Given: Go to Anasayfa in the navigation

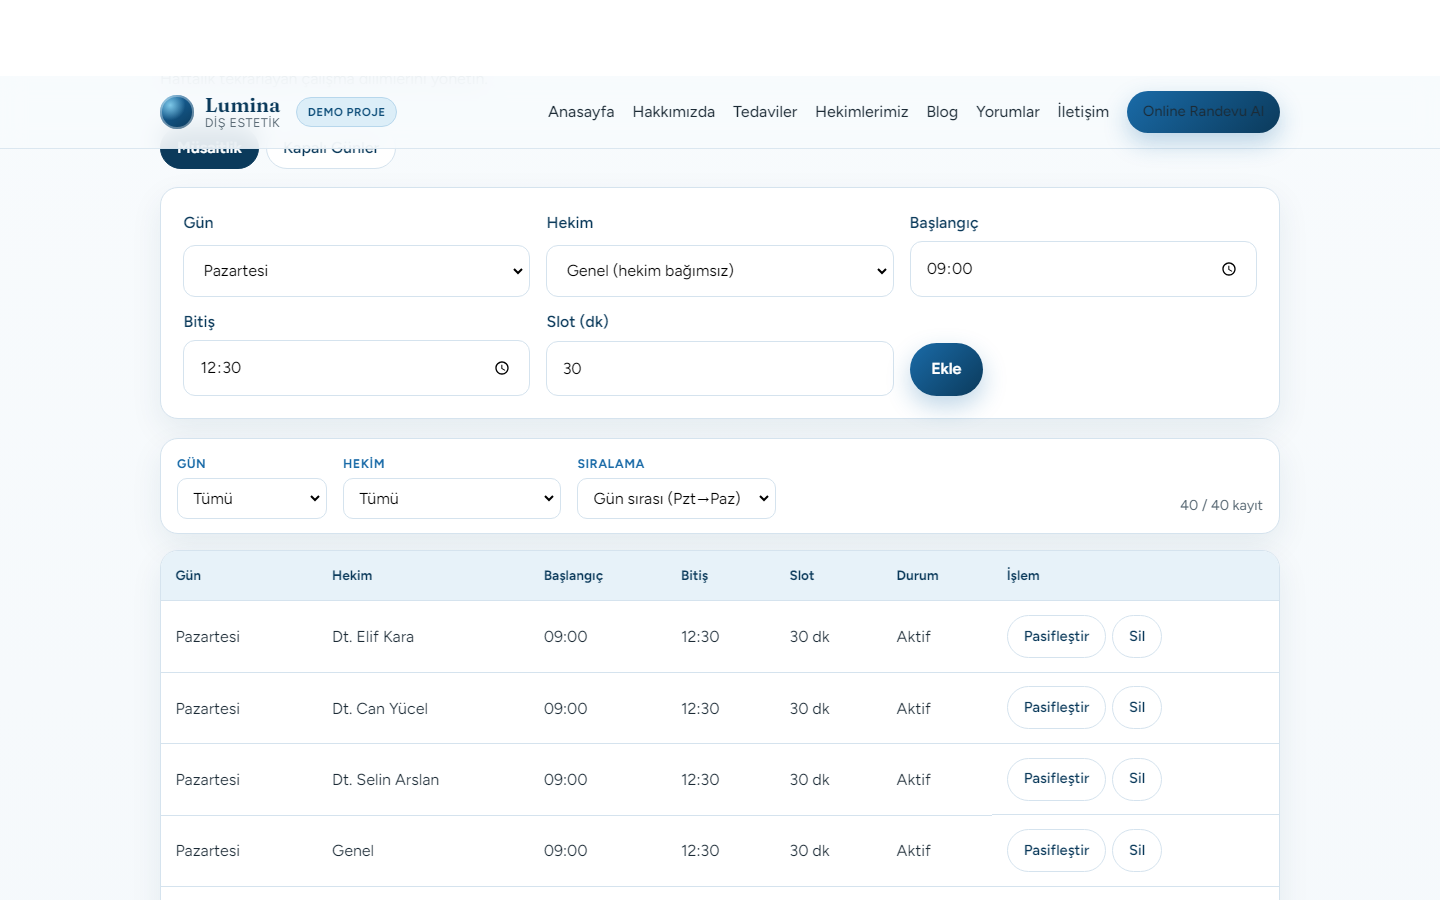Looking at the screenshot, I should [x=581, y=112].
